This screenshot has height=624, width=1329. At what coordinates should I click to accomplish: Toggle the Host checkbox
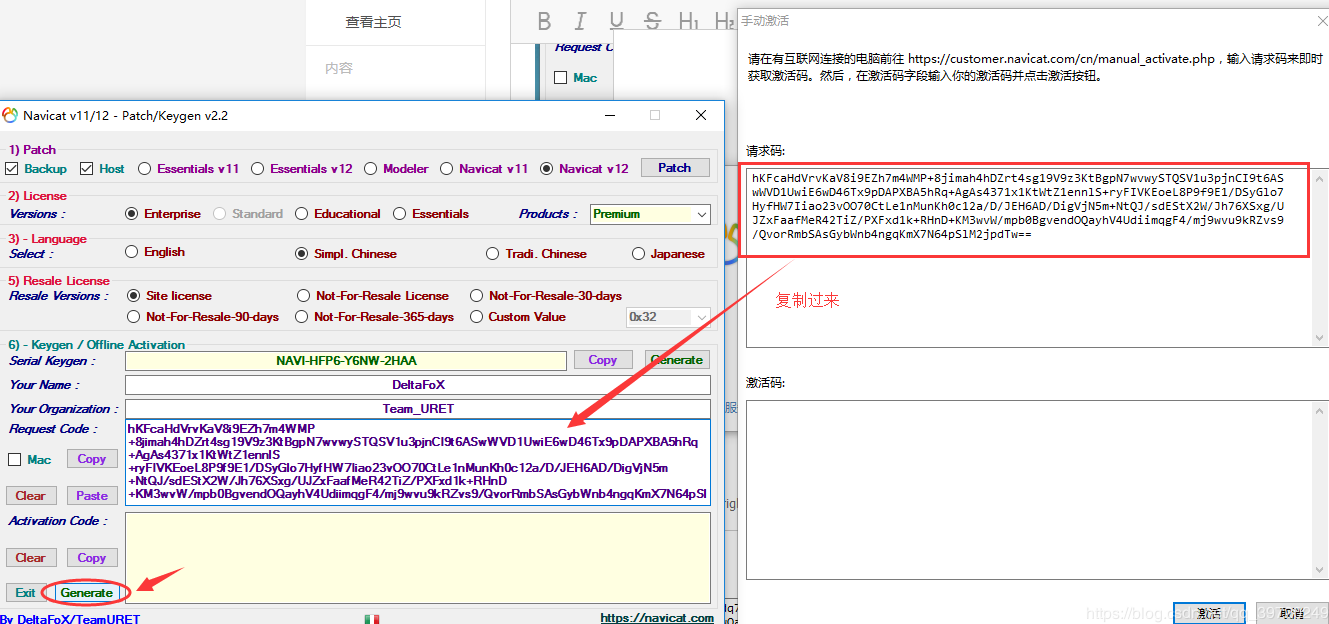(86, 168)
